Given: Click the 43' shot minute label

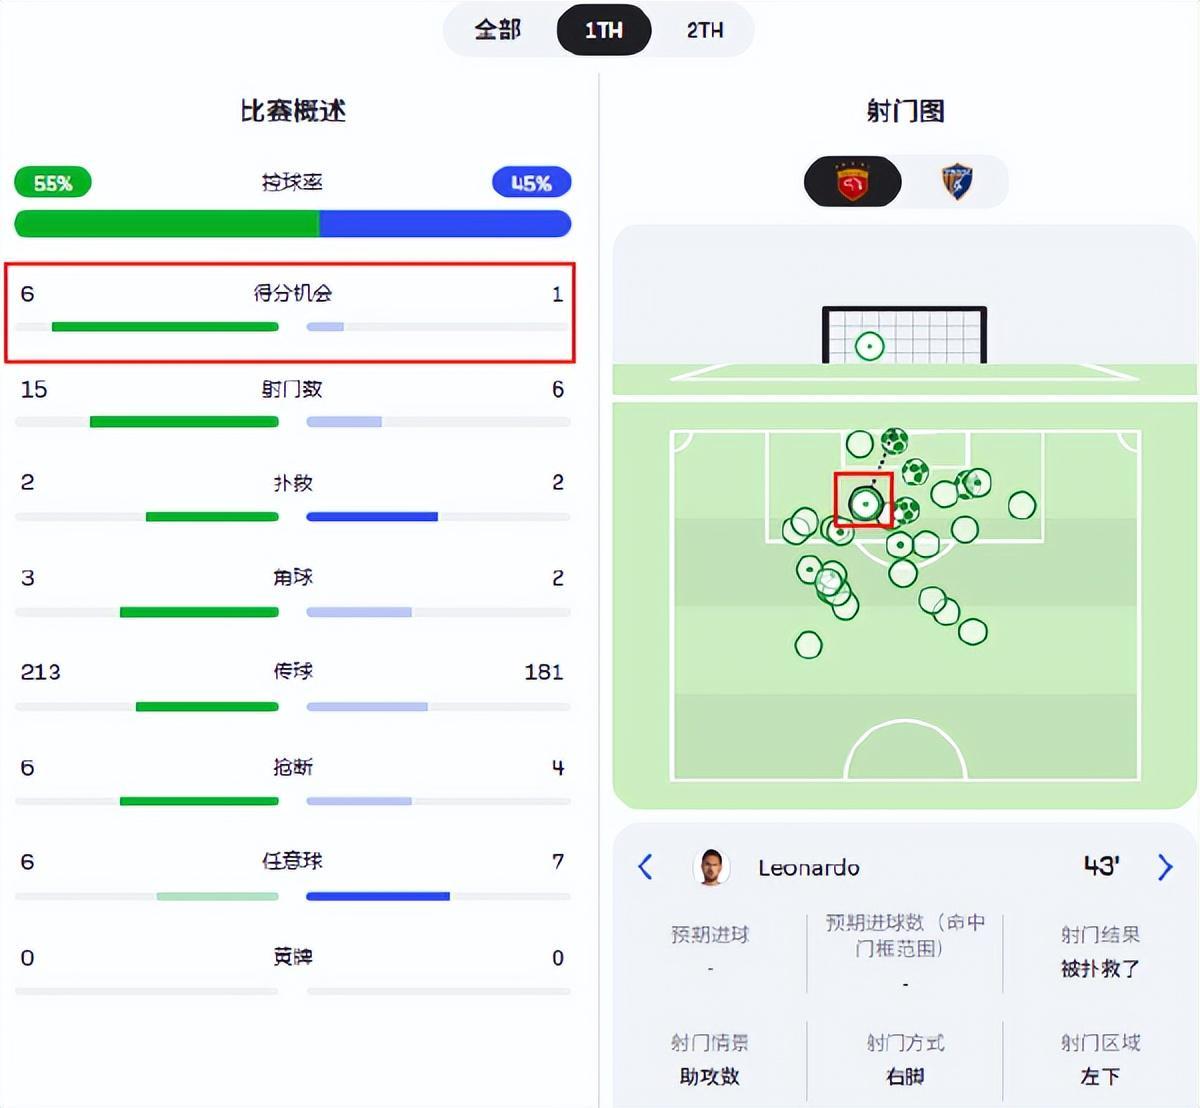Looking at the screenshot, I should [x=1101, y=866].
